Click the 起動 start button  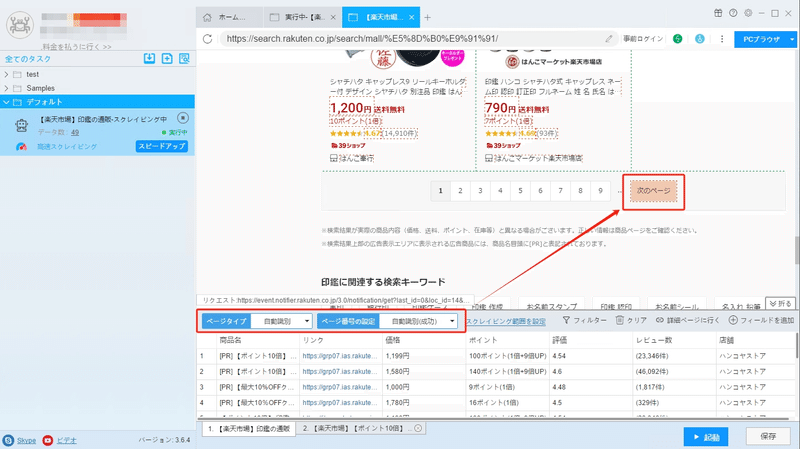pyautogui.click(x=706, y=437)
